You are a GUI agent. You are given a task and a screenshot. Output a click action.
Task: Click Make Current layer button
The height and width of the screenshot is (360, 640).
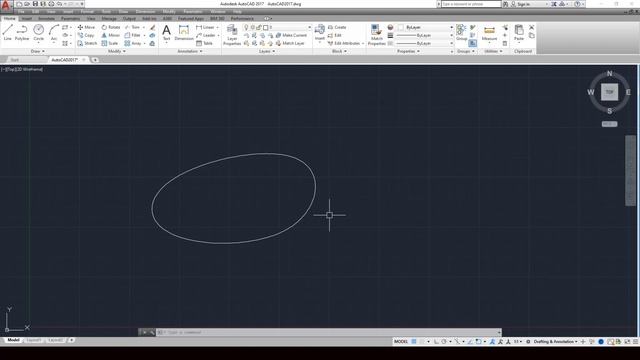291,36
